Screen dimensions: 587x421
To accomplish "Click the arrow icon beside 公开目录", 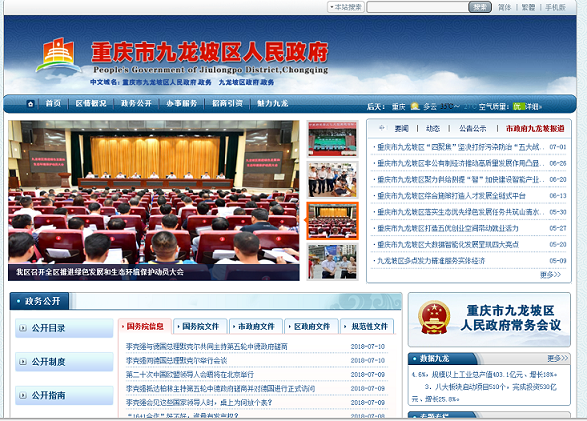I will 23,328.
